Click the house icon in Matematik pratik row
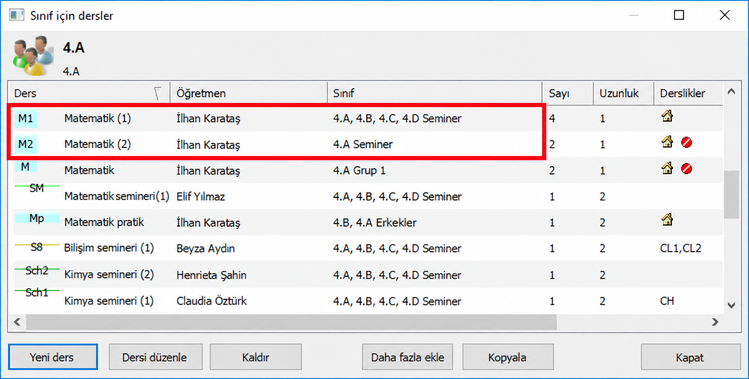 (667, 220)
